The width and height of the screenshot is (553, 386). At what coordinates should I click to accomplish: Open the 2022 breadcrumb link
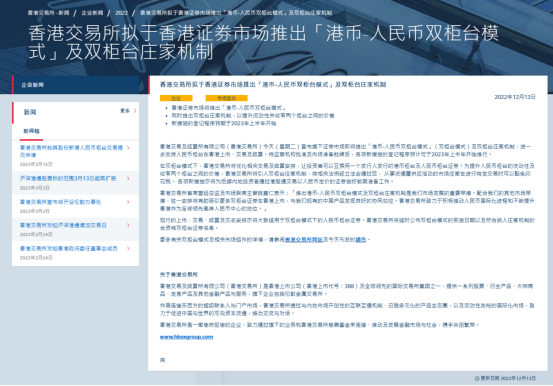coord(121,13)
